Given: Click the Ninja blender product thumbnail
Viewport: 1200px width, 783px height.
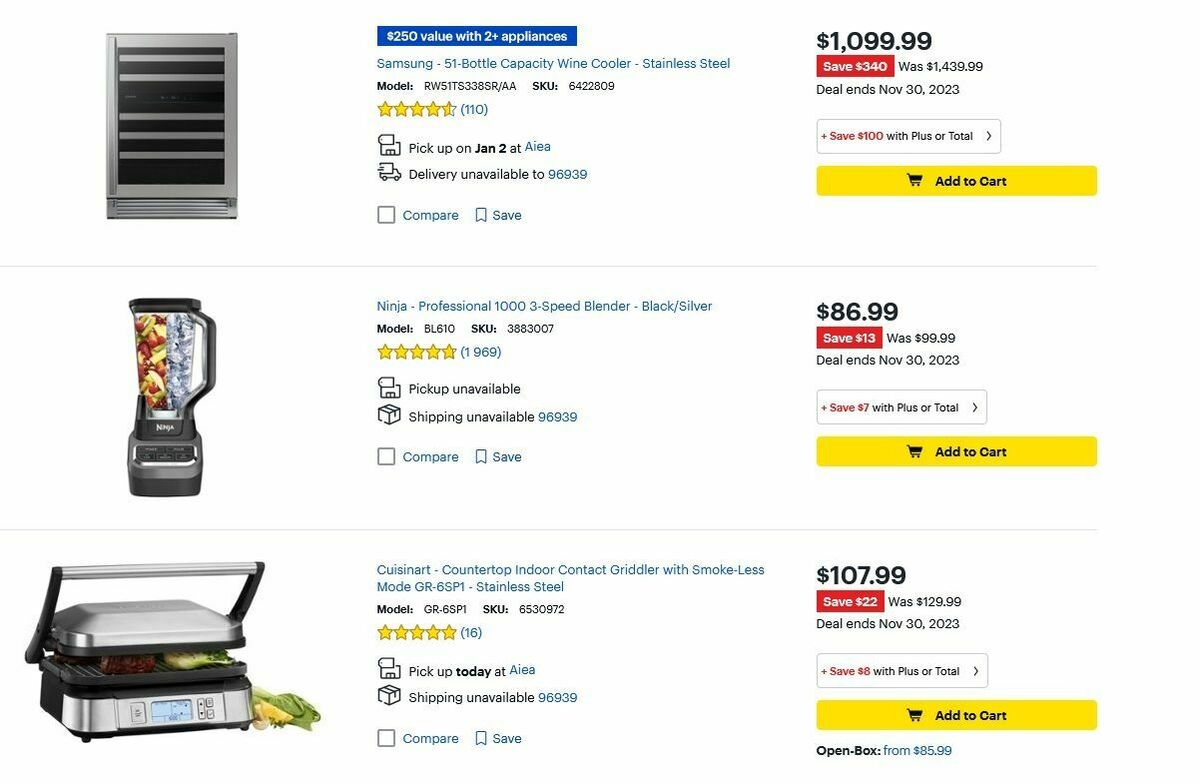Looking at the screenshot, I should pyautogui.click(x=165, y=395).
